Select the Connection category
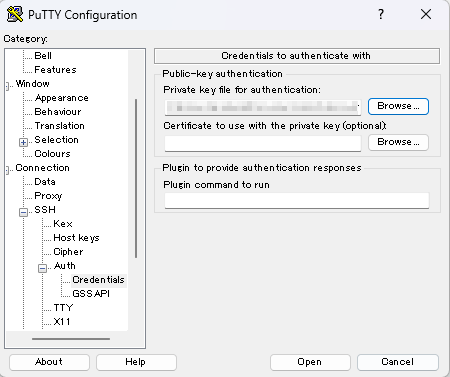Image resolution: width=450 pixels, height=377 pixels. 42,168
